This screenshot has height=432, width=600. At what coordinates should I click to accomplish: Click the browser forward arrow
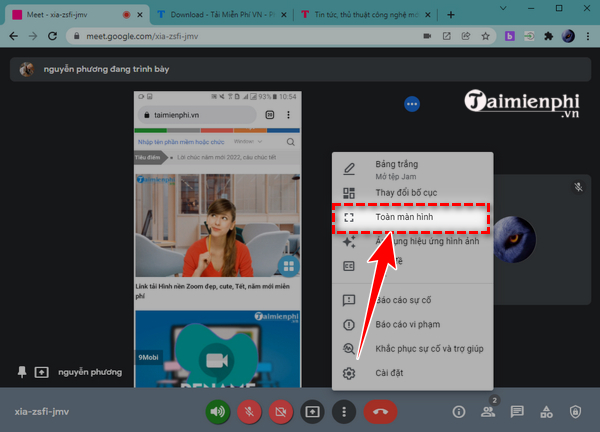tap(33, 36)
